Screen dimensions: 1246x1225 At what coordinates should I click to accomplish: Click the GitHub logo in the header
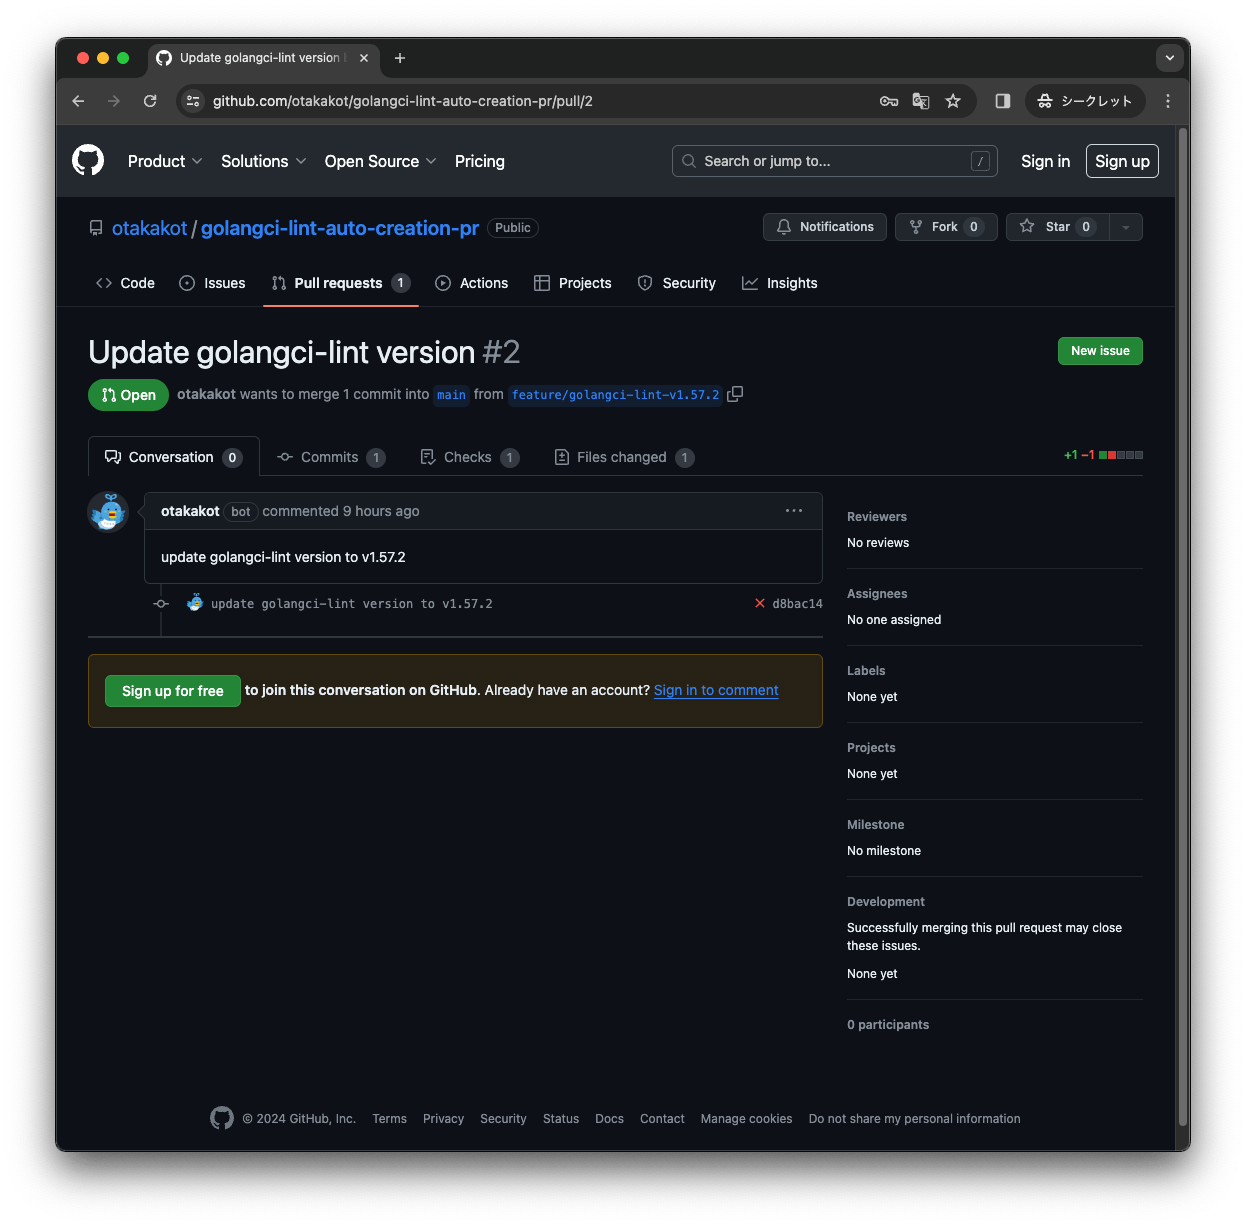click(88, 160)
